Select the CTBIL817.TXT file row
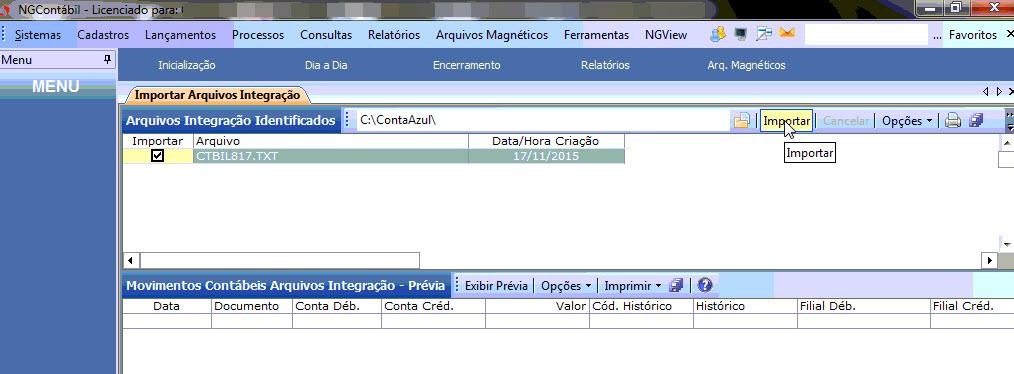 (x=374, y=156)
